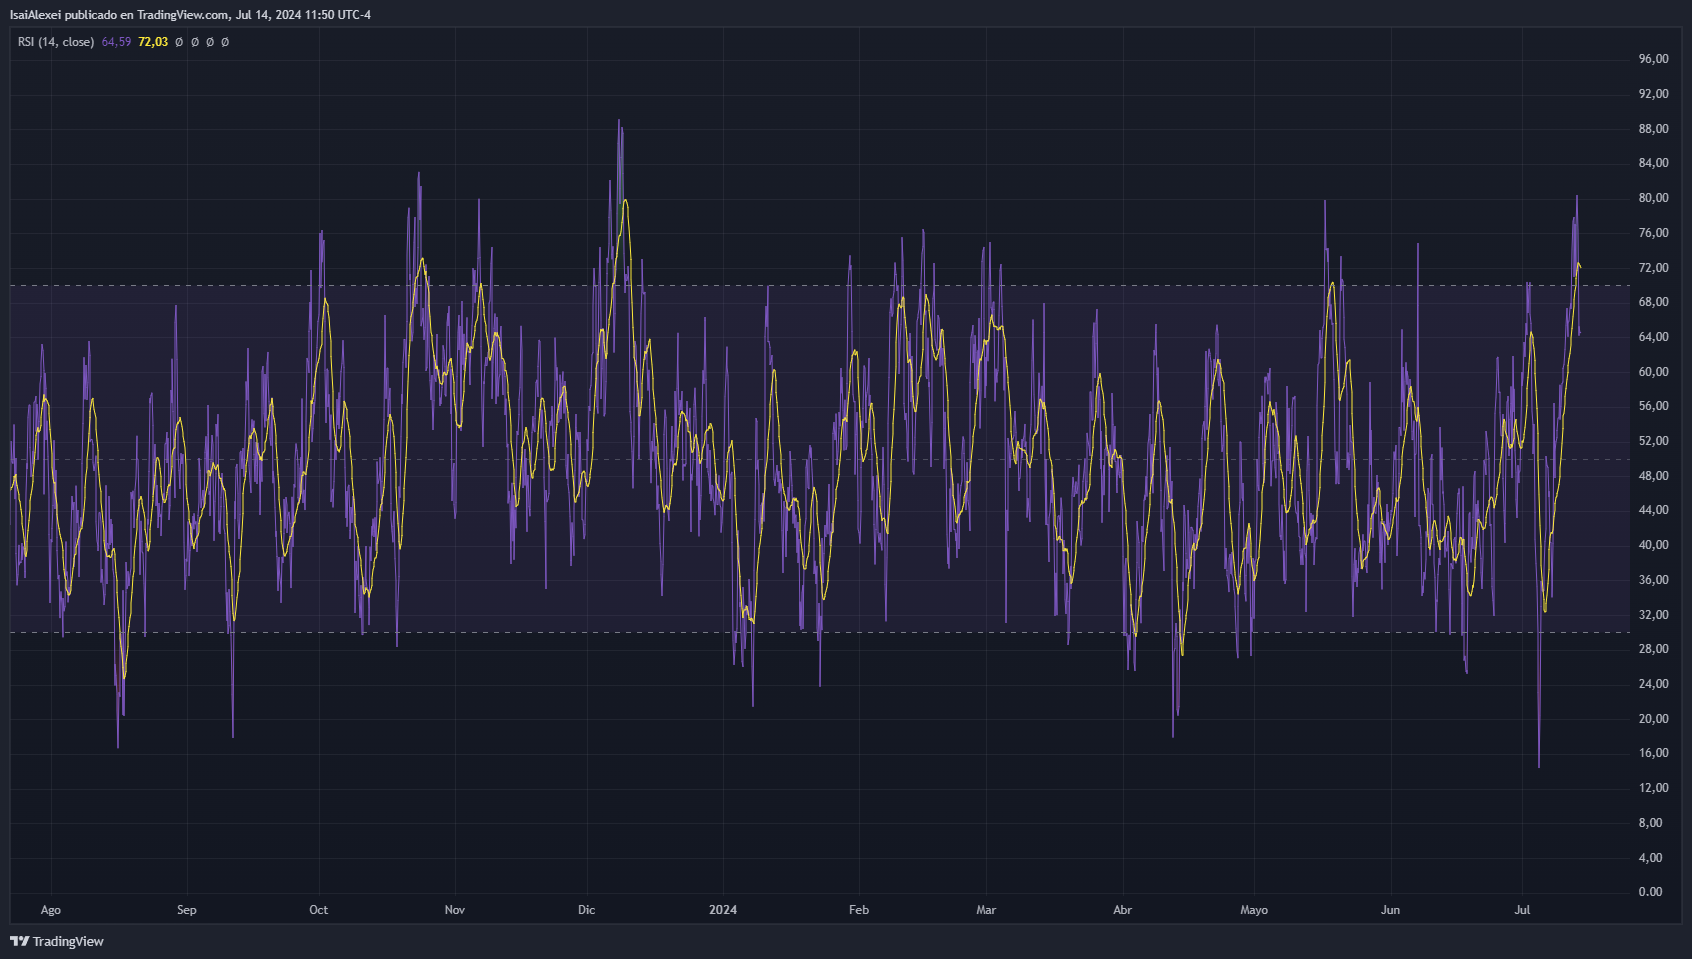1692x959 pixels.
Task: Click the 20,00 scale value
Action: click(1654, 719)
